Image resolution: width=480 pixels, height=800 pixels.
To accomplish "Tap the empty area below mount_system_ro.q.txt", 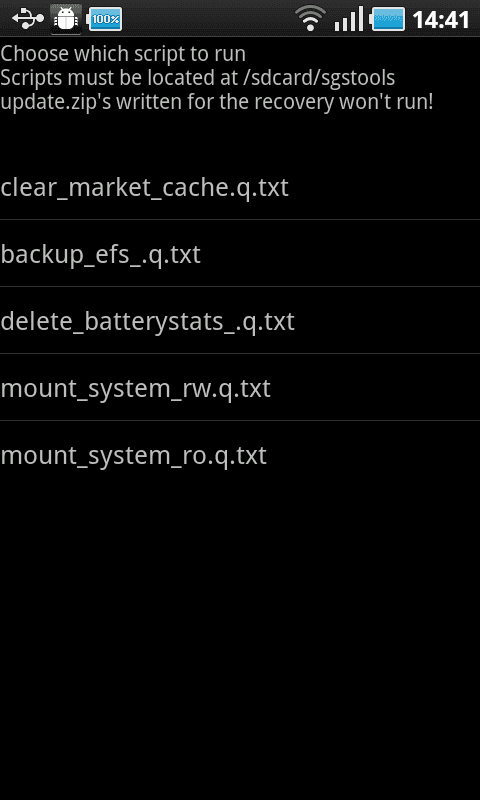I will [240, 643].
